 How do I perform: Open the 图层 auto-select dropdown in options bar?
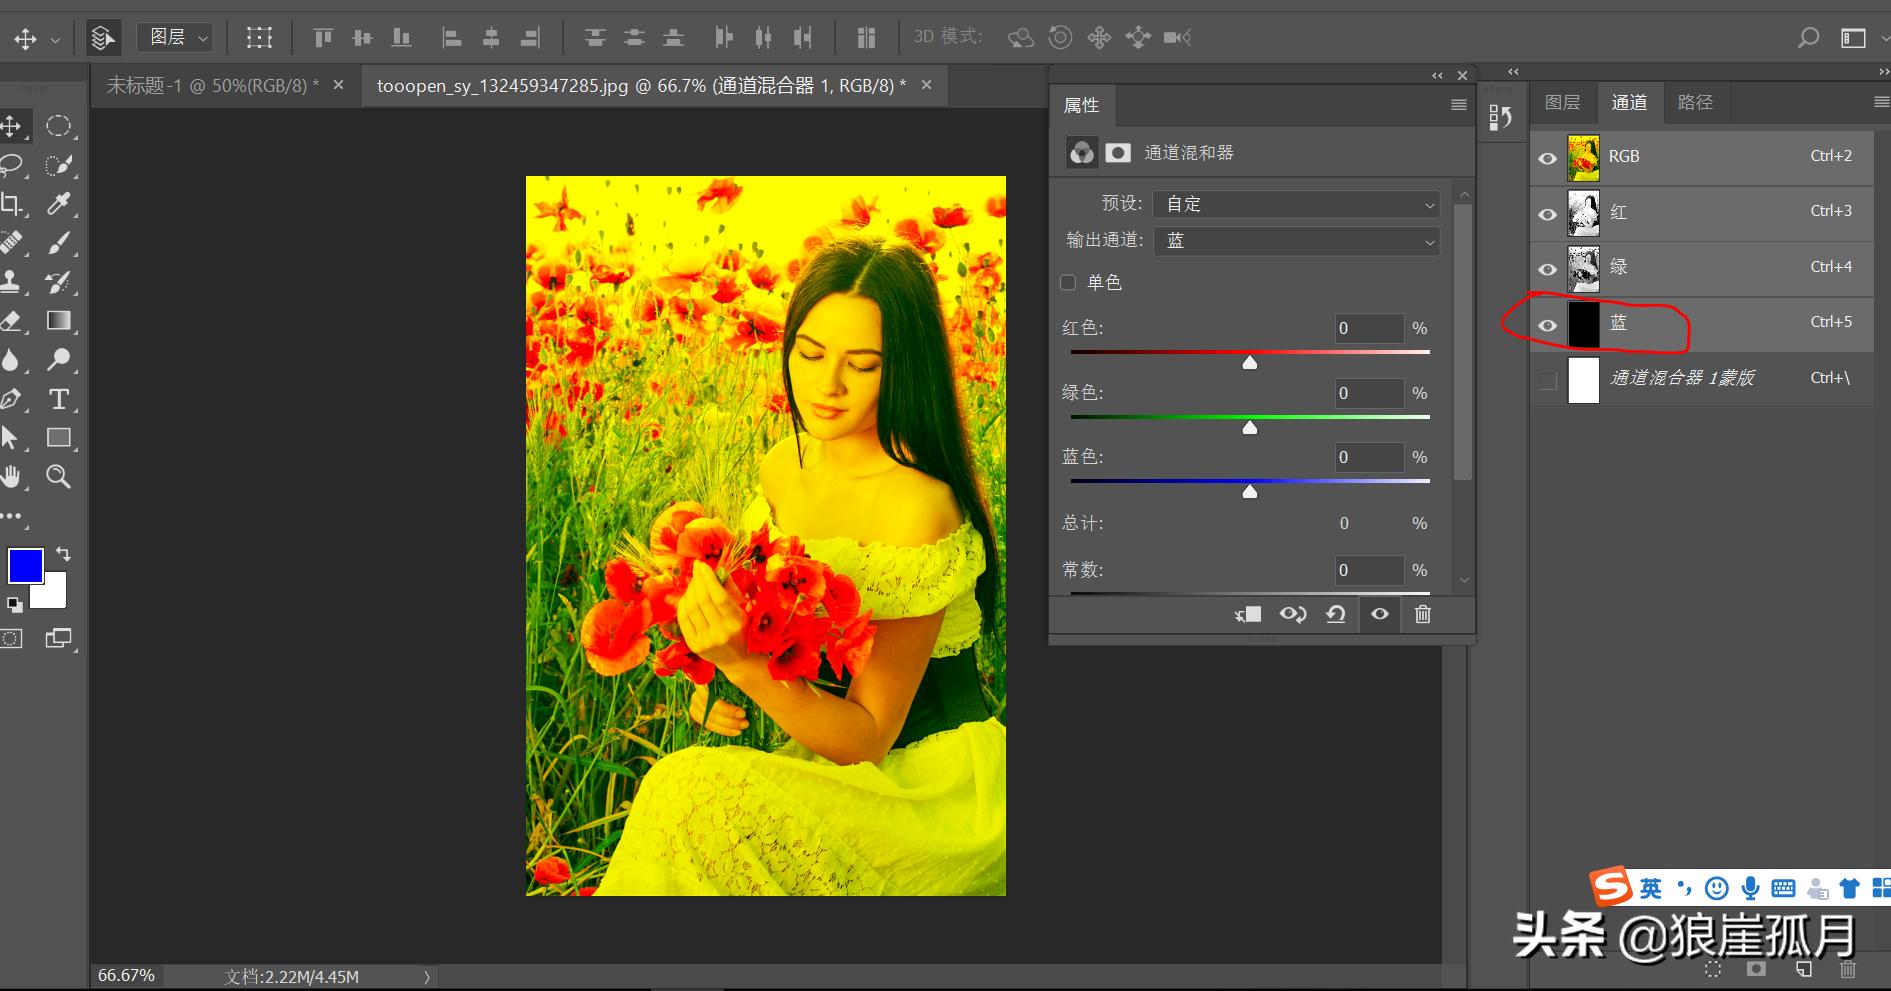pos(177,38)
